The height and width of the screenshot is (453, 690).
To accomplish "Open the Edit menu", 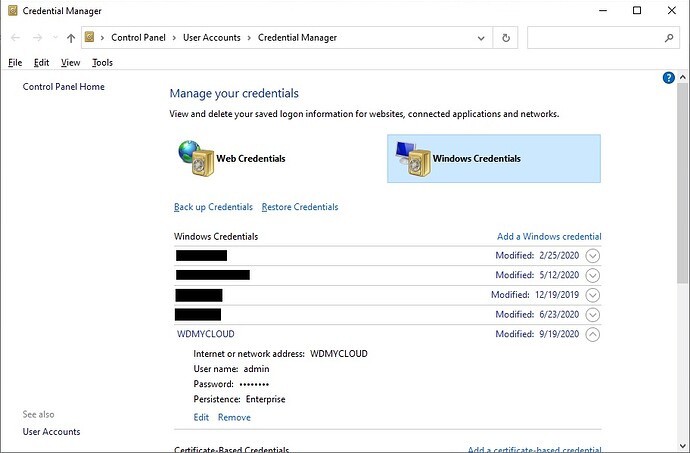I will click(x=41, y=63).
